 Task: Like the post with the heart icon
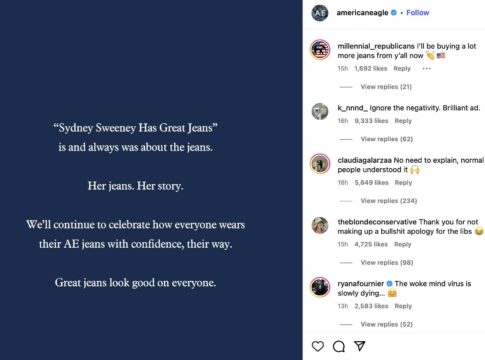coord(318,346)
